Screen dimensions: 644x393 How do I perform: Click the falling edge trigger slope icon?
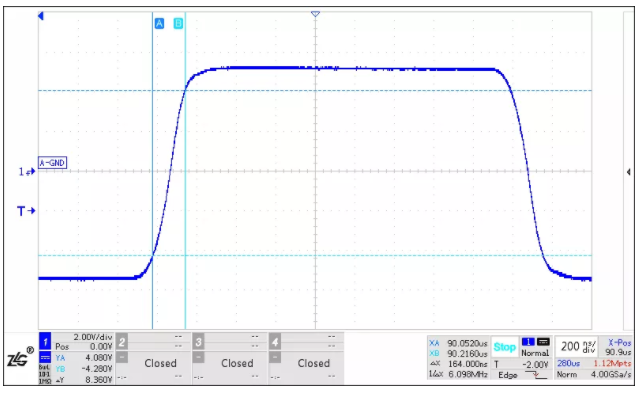click(536, 375)
